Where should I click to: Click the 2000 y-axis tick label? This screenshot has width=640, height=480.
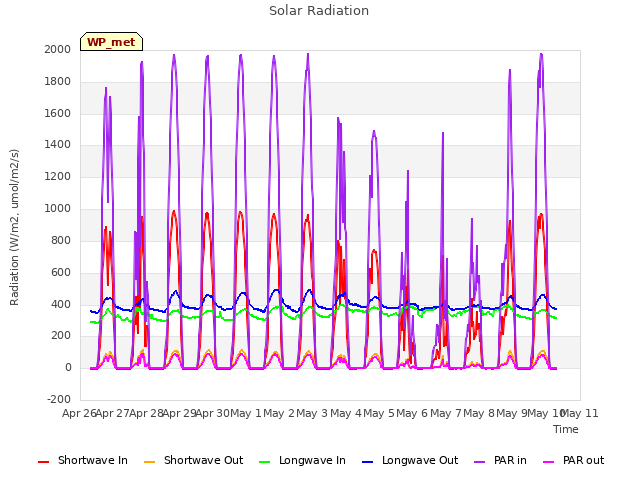[58, 49]
